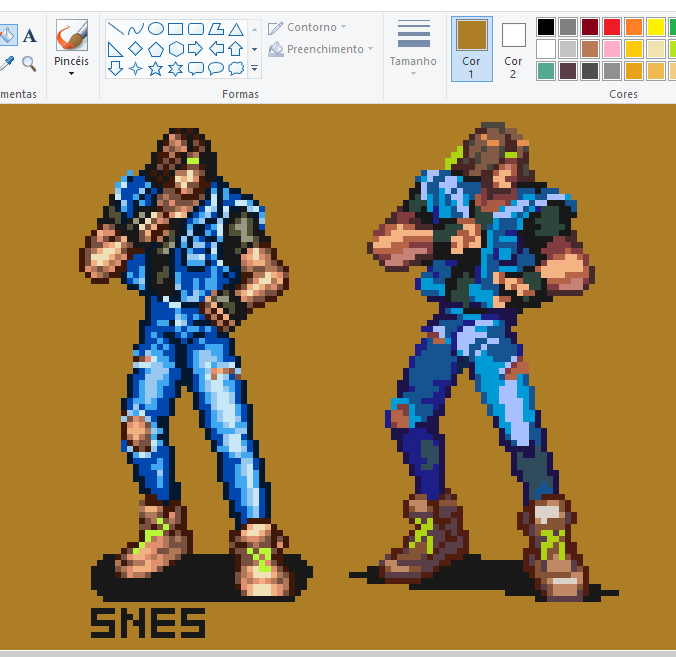This screenshot has height=657, width=676.
Task: Open the Contorno outline dropdown
Action: click(x=307, y=28)
